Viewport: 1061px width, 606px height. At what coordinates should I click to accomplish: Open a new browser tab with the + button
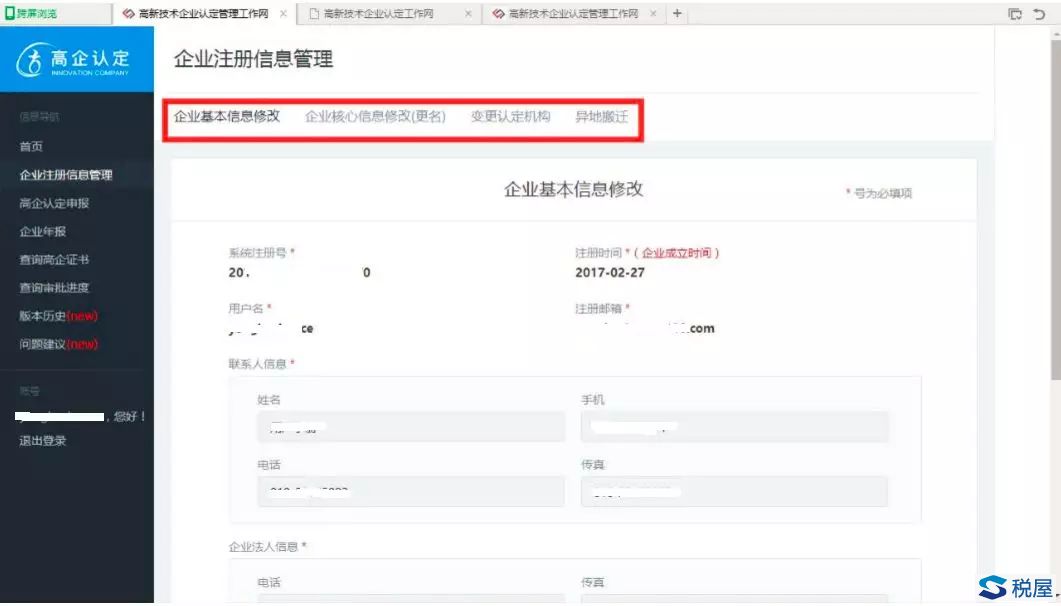[x=678, y=14]
